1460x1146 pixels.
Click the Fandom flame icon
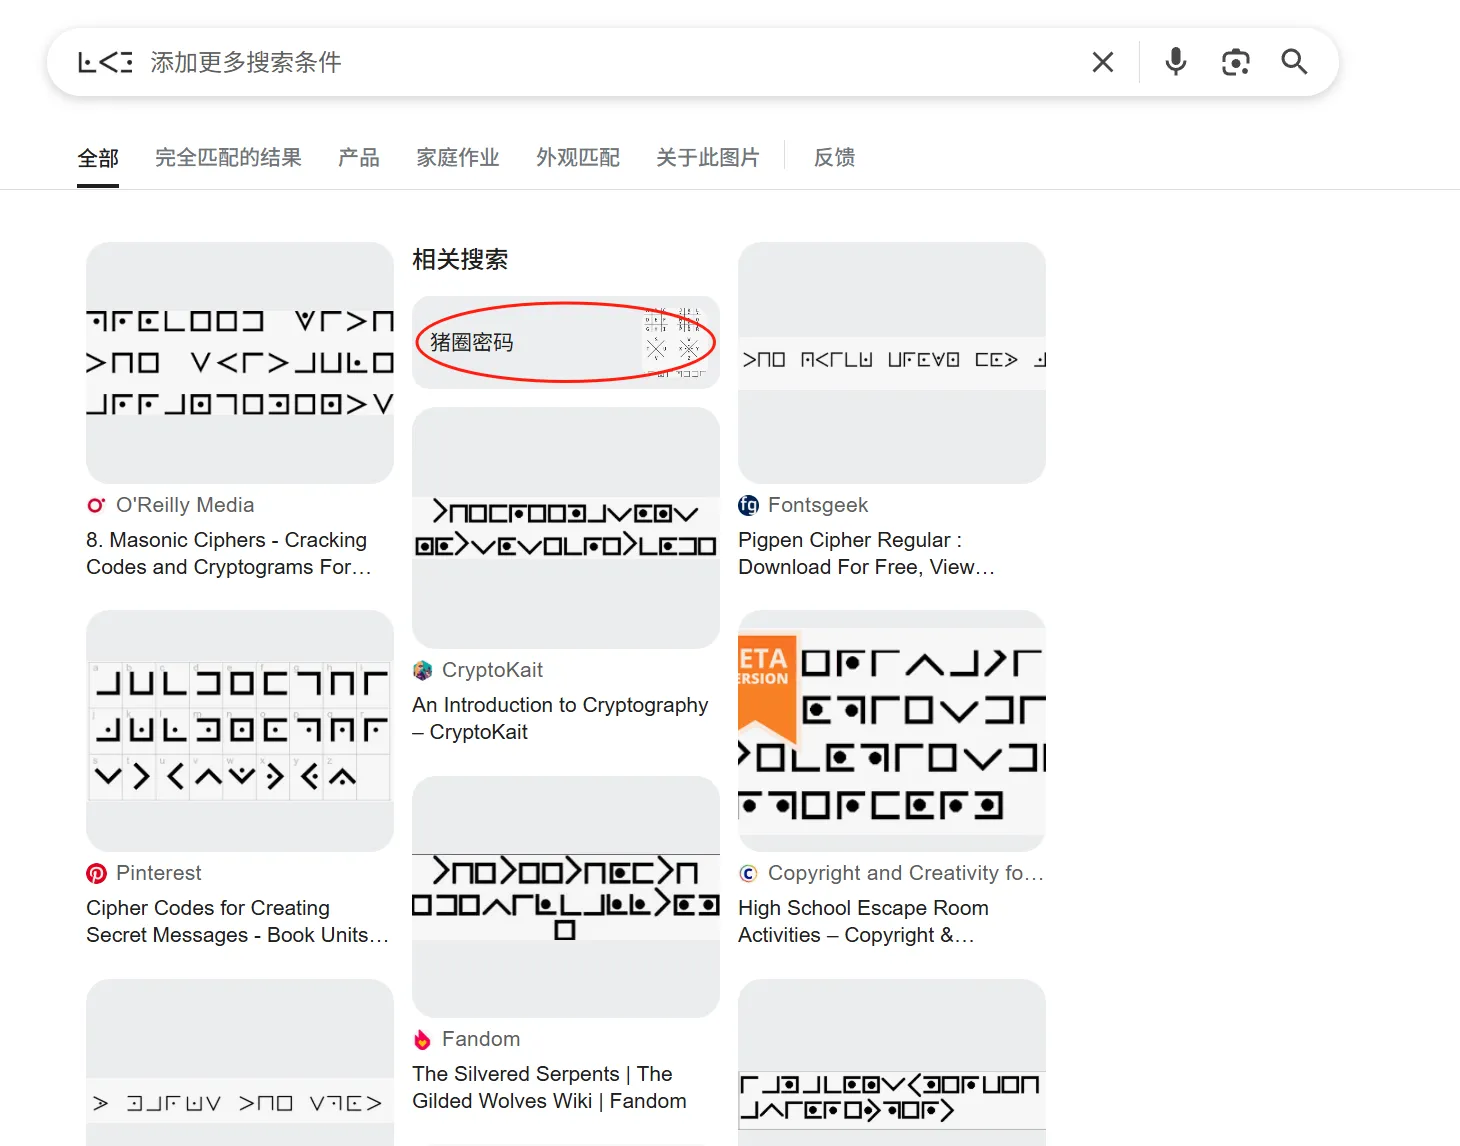pyautogui.click(x=422, y=1039)
